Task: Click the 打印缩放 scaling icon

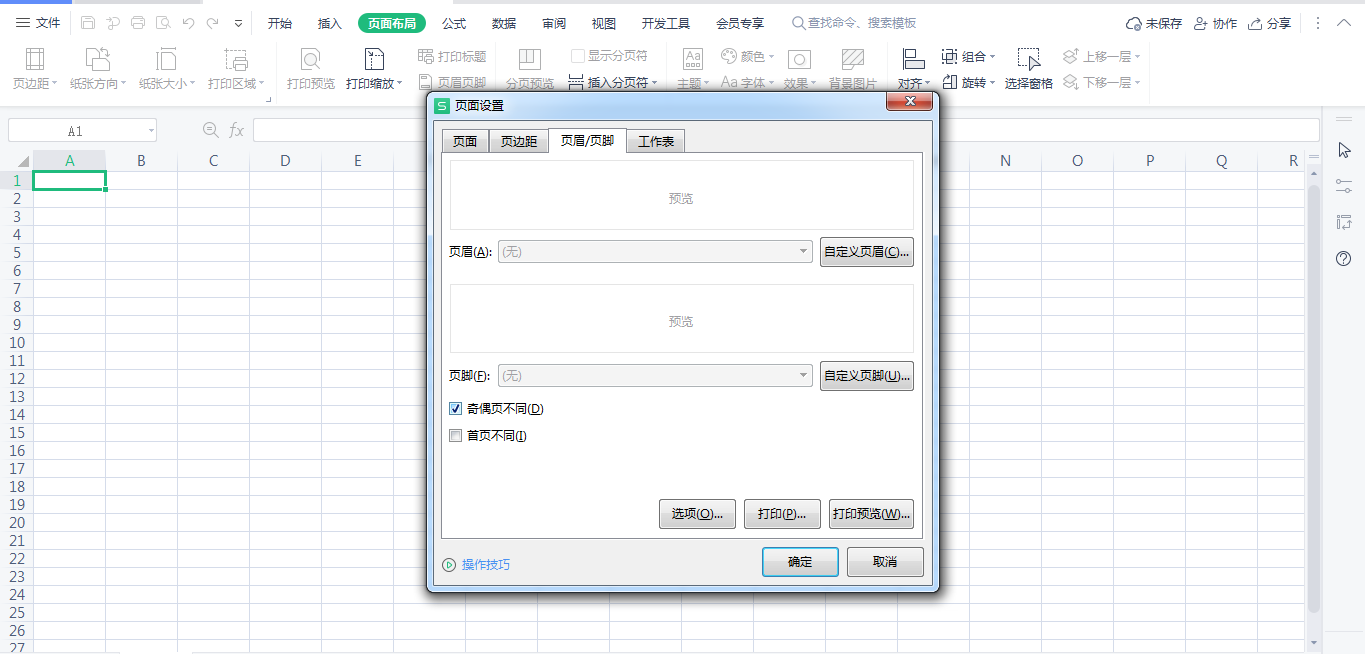Action: 374,60
